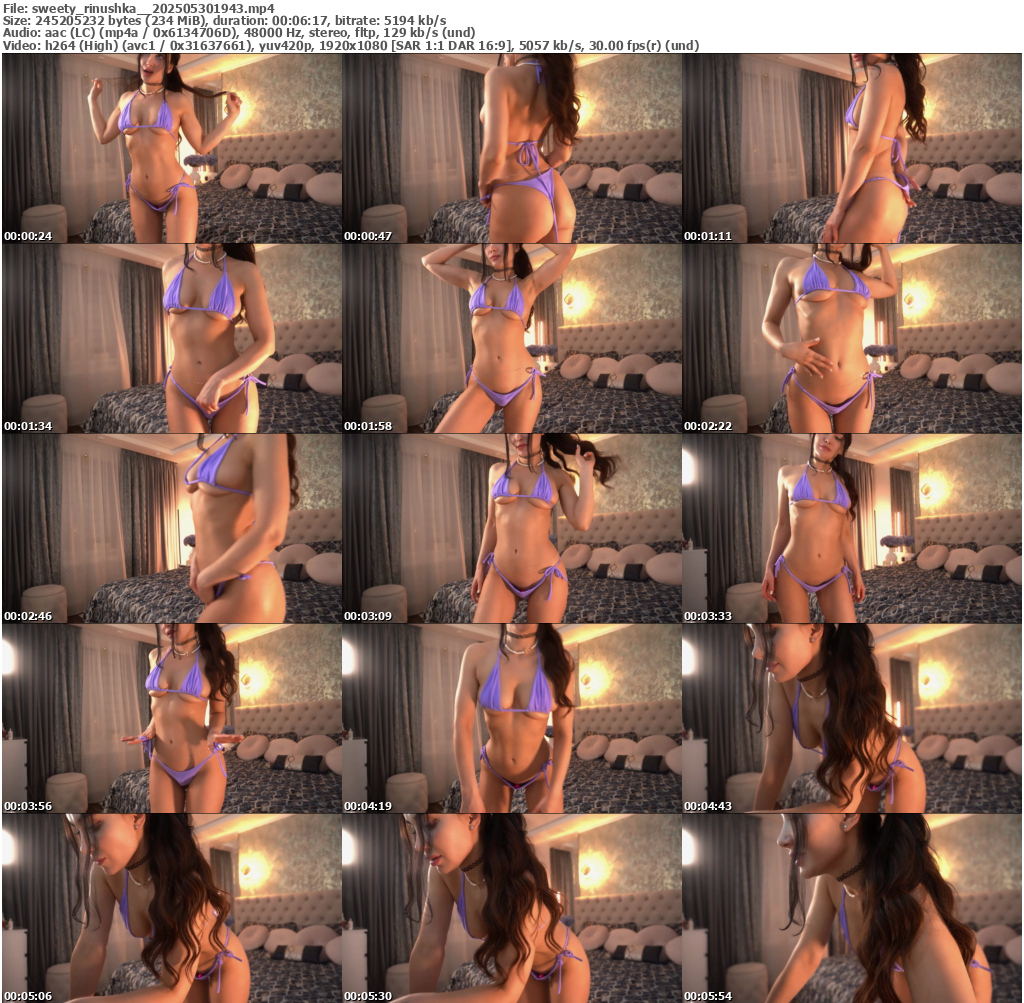Screen dimensions: 1024x1003
Task: Select the 00:03:56 preview thumbnail
Action: coord(172,718)
